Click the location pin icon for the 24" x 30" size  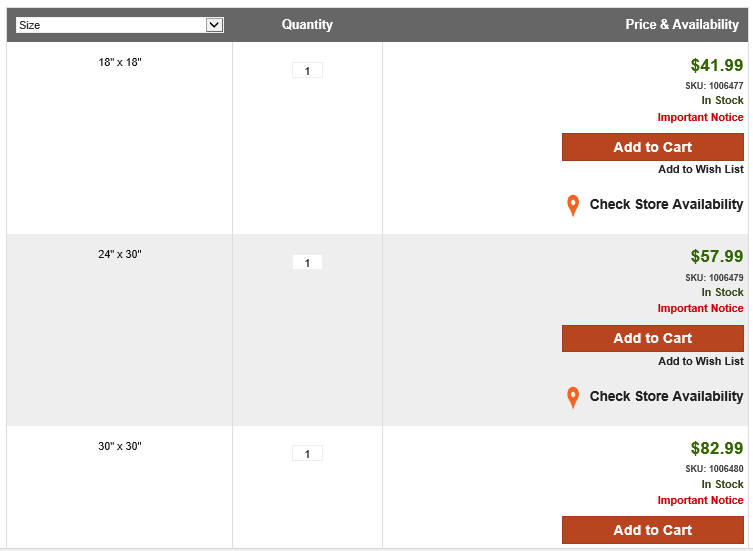(x=572, y=397)
